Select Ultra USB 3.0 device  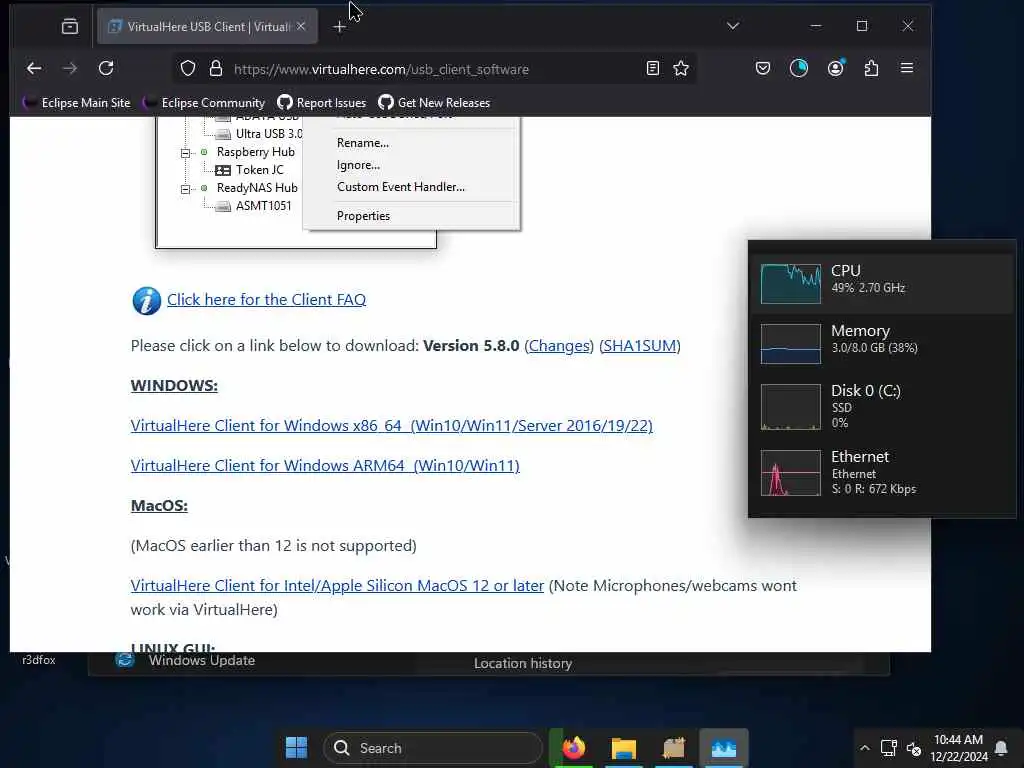tap(259, 134)
